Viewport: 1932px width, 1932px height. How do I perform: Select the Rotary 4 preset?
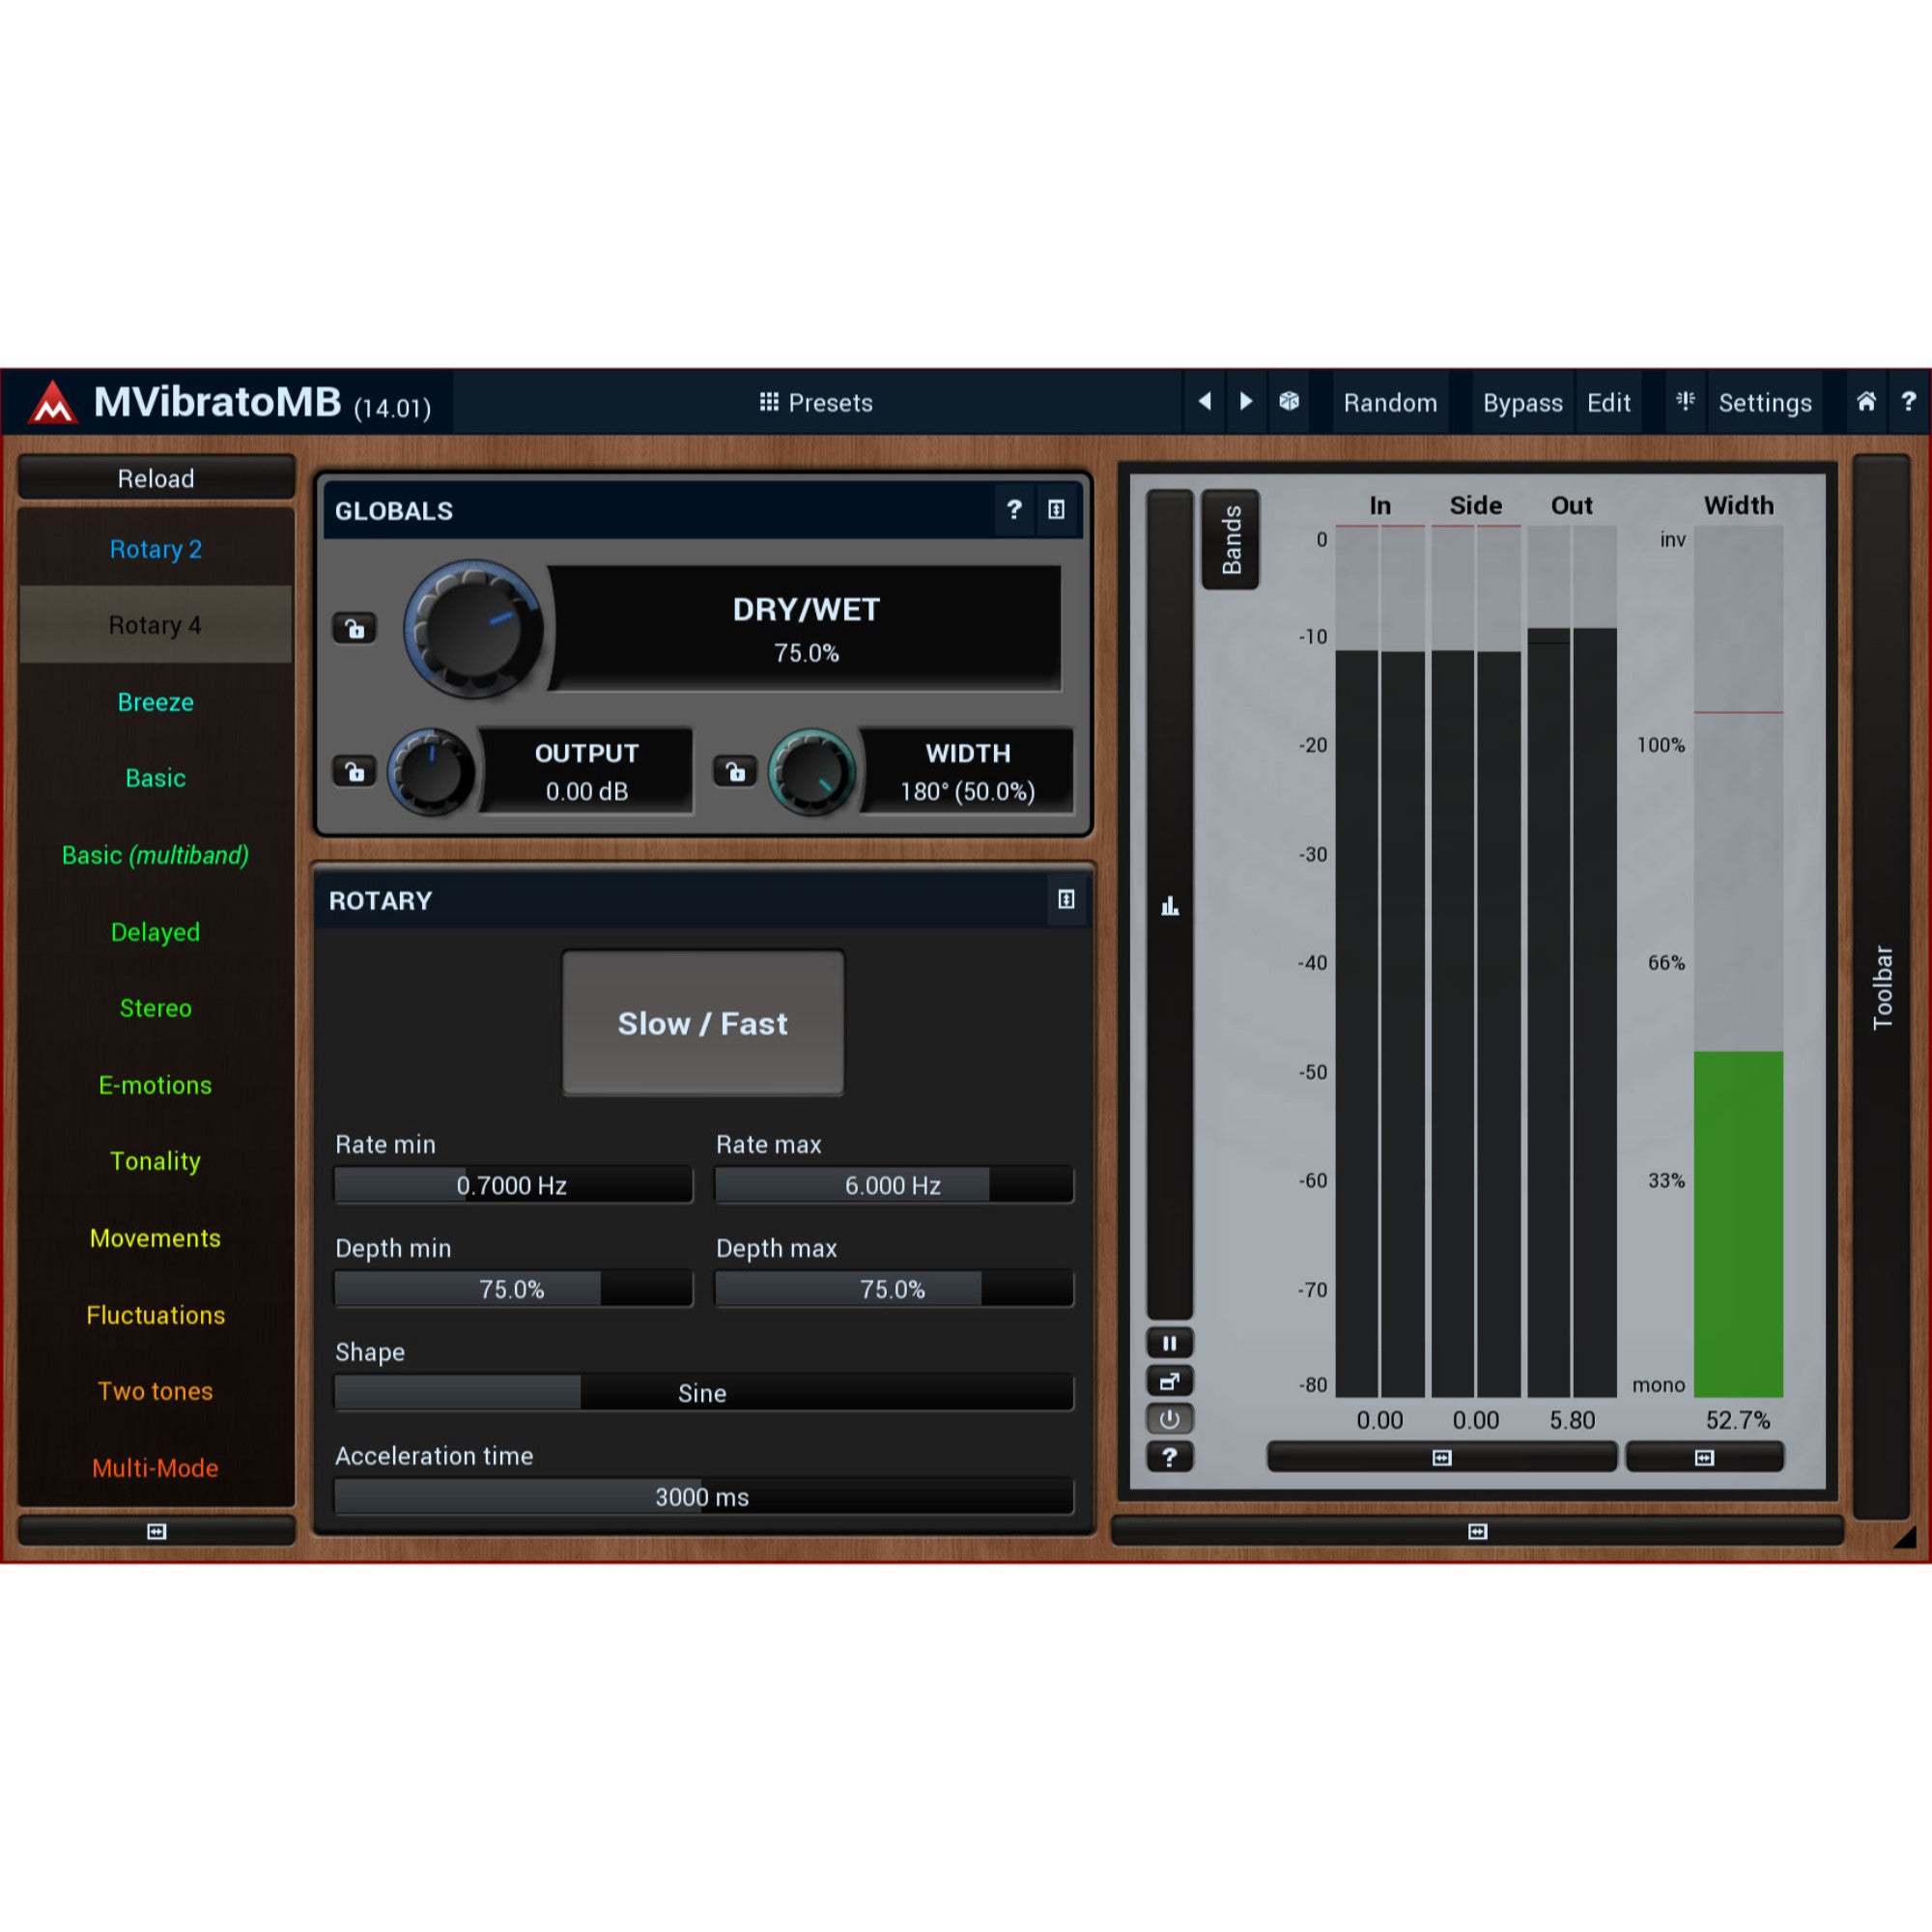[156, 625]
